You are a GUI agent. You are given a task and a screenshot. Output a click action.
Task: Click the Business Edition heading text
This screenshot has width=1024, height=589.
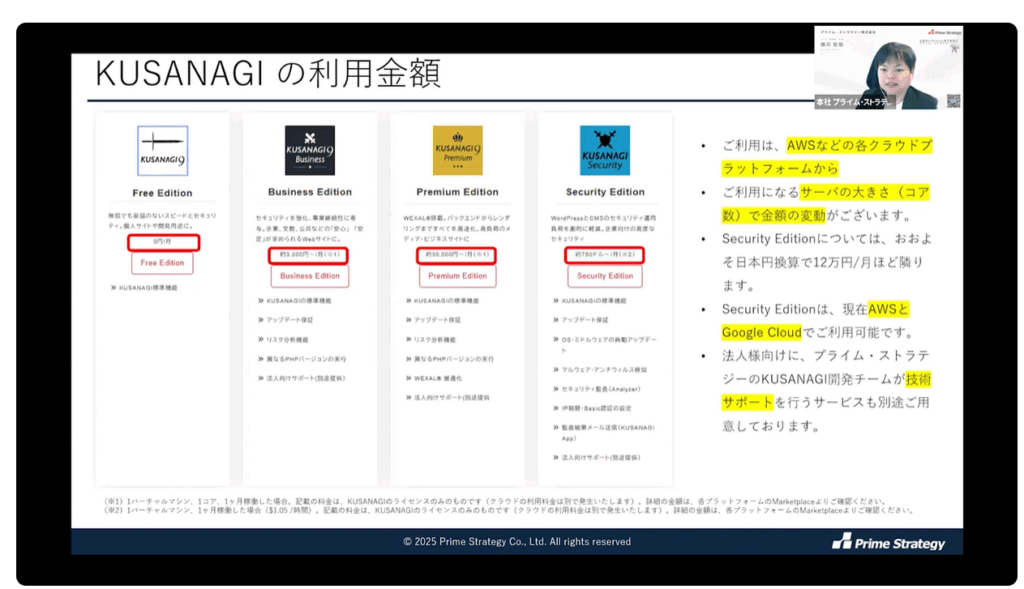310,192
